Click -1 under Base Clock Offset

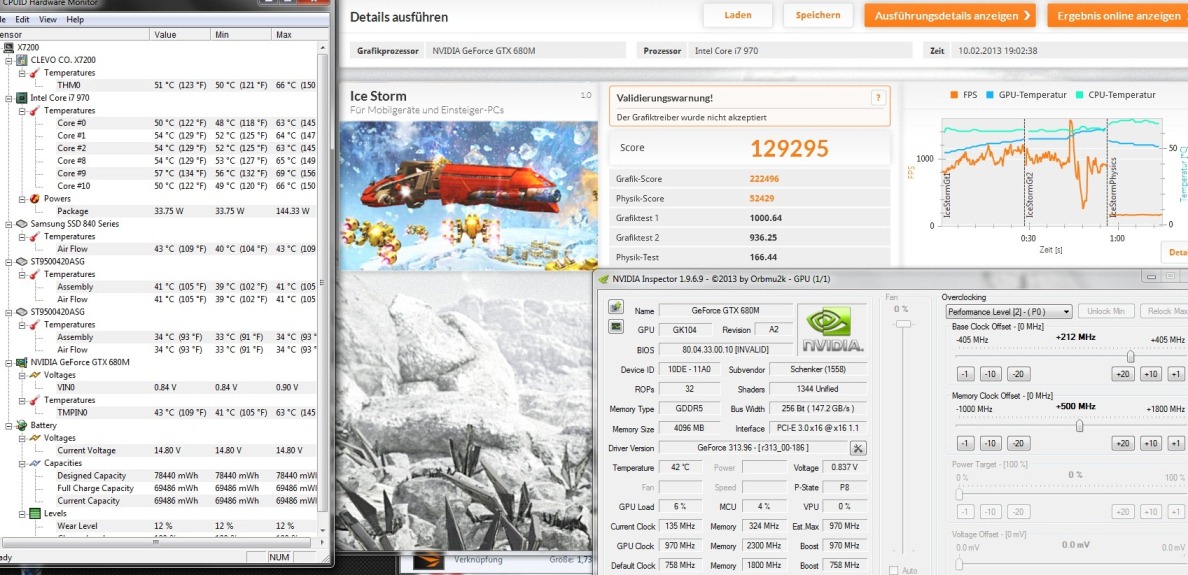tap(965, 374)
